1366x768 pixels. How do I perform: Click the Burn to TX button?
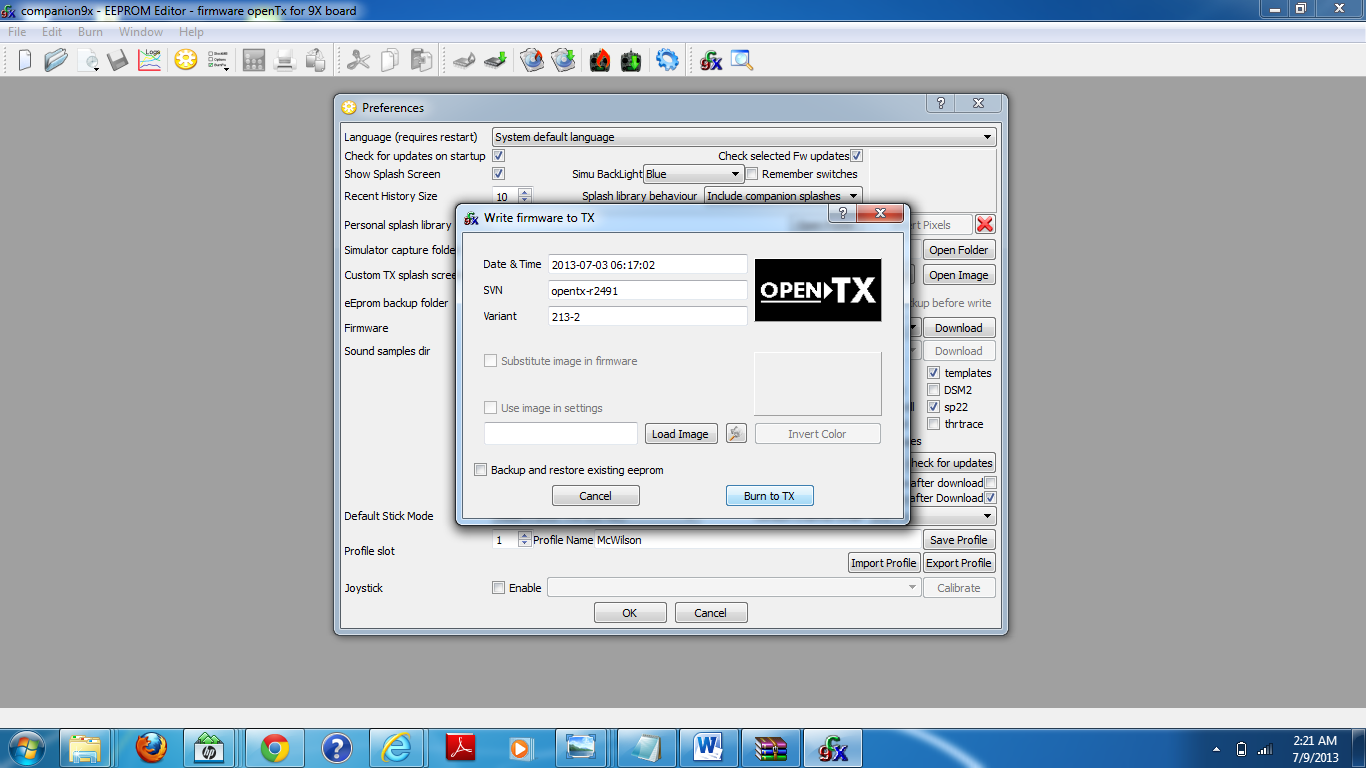pyautogui.click(x=769, y=496)
